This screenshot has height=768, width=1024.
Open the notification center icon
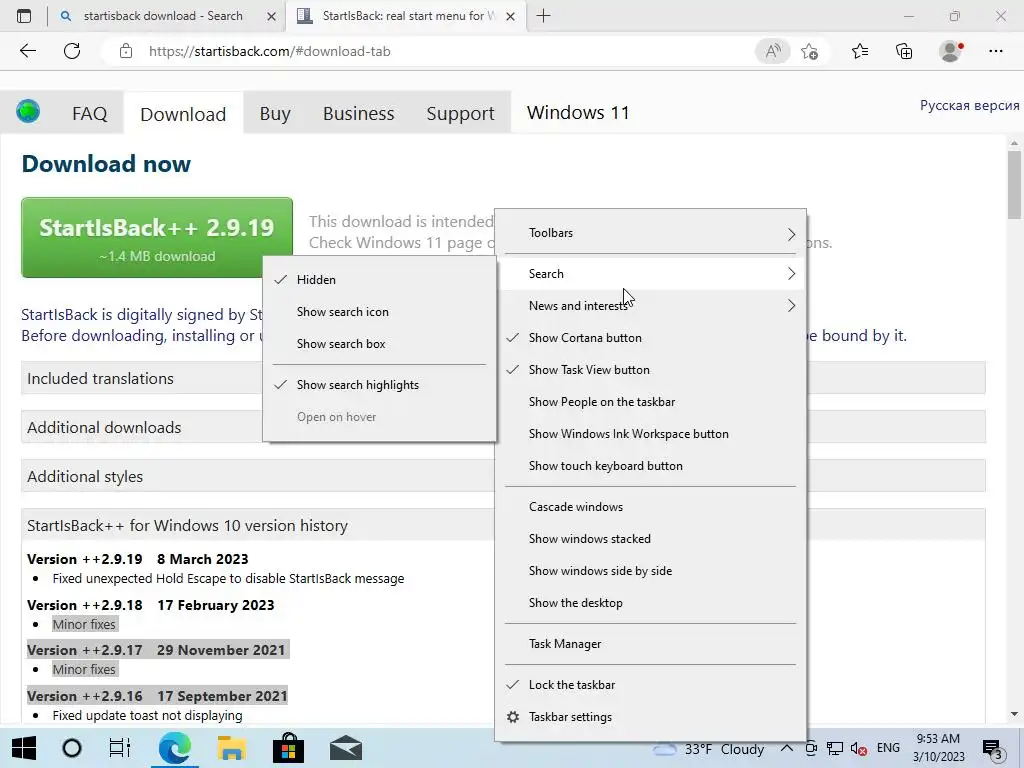(x=993, y=750)
